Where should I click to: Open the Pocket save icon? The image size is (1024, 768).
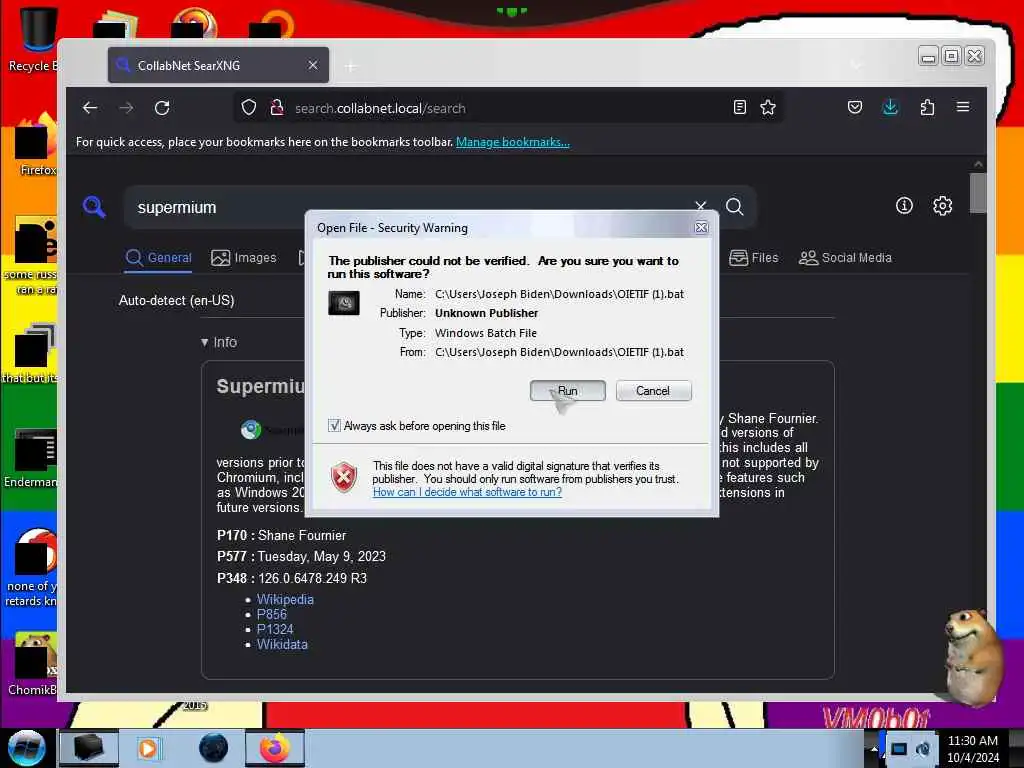[x=854, y=107]
